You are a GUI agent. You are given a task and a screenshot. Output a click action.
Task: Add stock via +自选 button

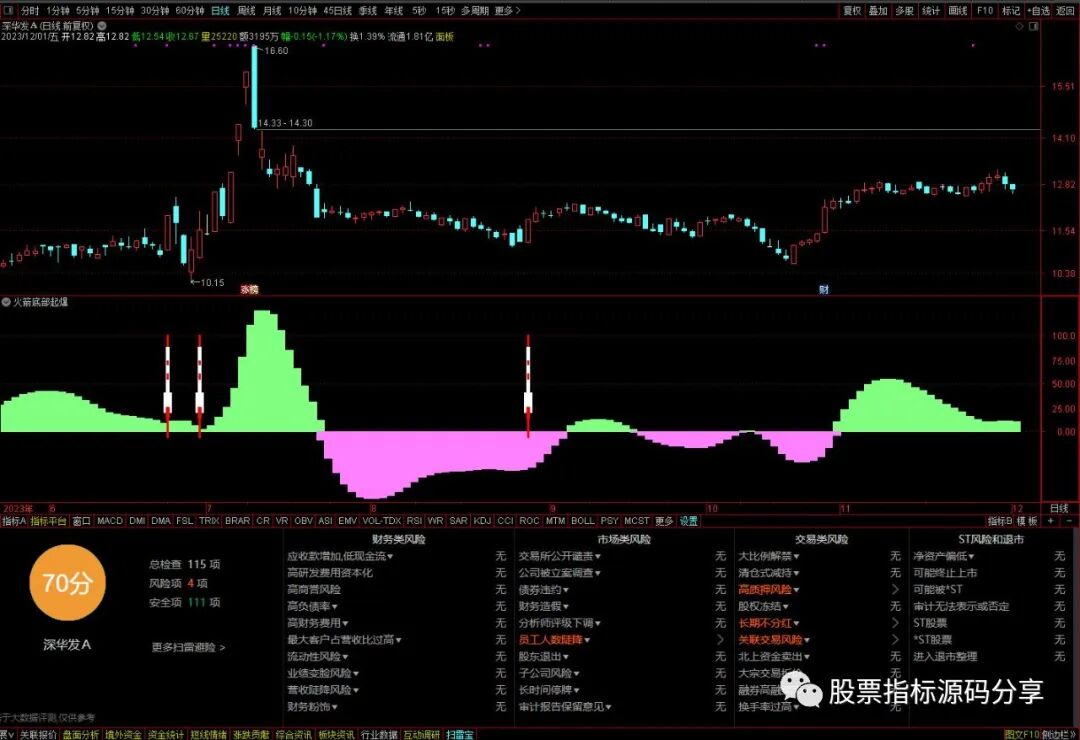1039,11
